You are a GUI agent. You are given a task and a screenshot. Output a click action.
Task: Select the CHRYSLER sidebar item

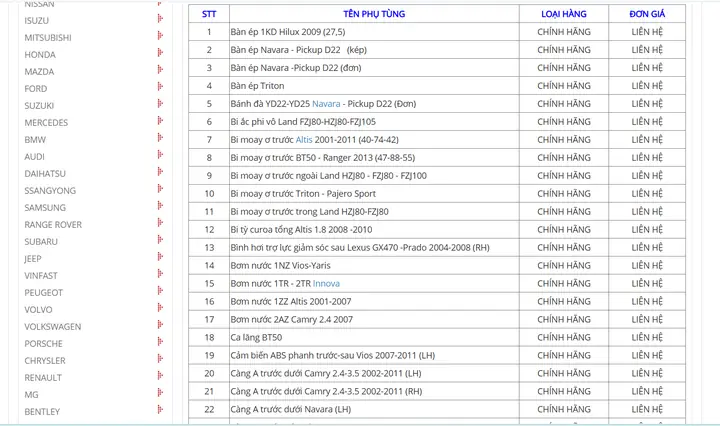45,360
